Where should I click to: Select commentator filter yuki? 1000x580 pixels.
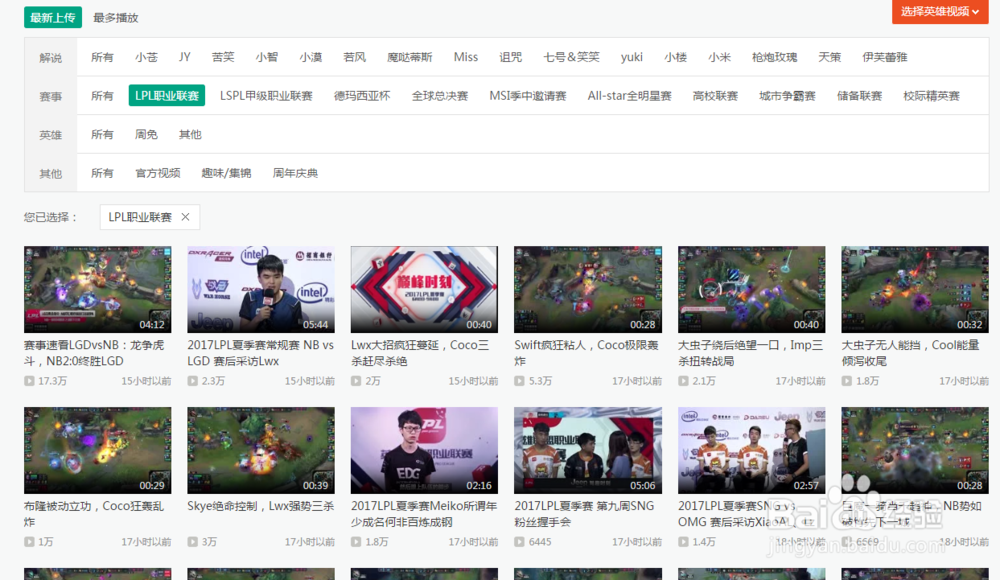click(631, 57)
